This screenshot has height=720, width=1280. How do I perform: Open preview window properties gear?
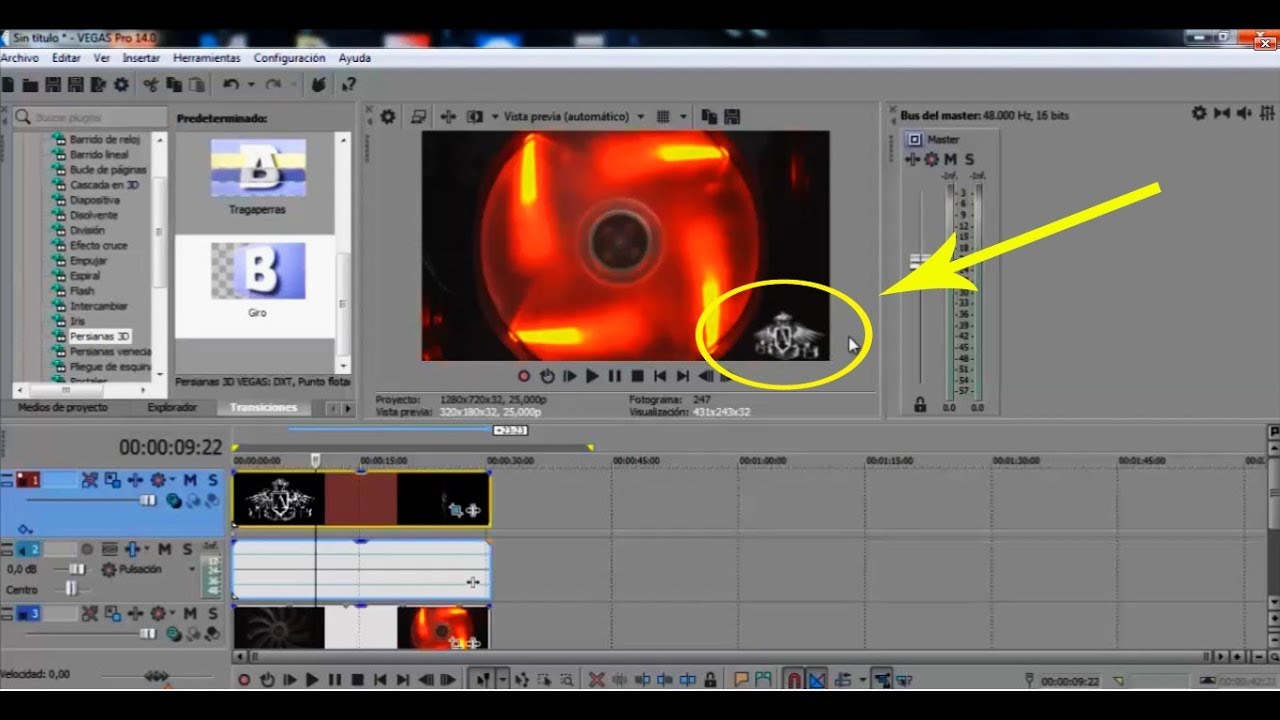[388, 116]
